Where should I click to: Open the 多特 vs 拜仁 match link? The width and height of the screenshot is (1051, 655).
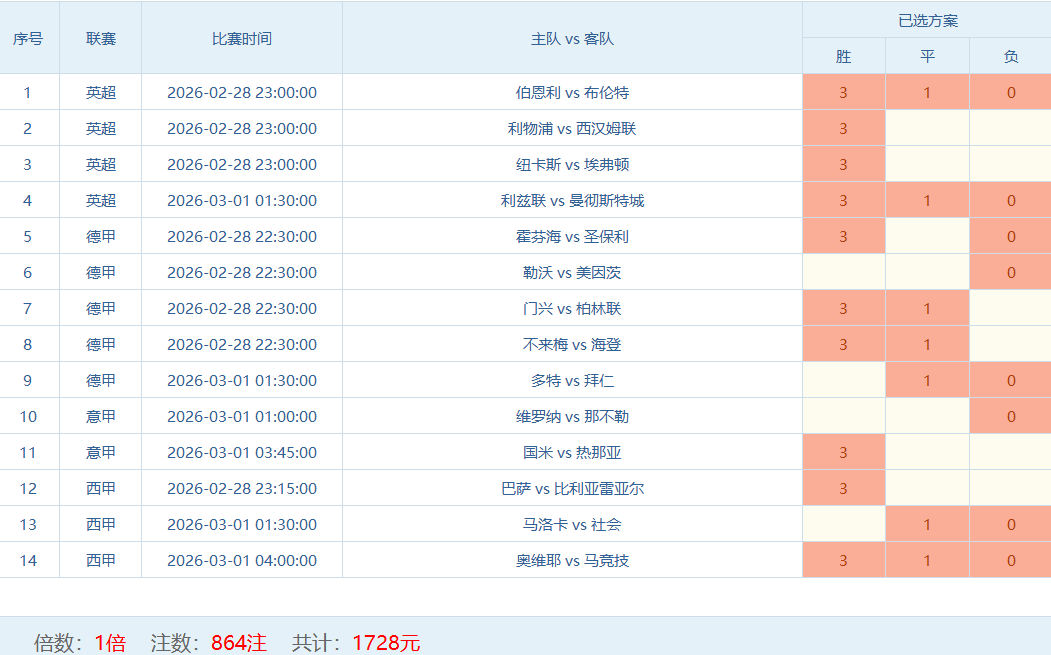pyautogui.click(x=572, y=380)
